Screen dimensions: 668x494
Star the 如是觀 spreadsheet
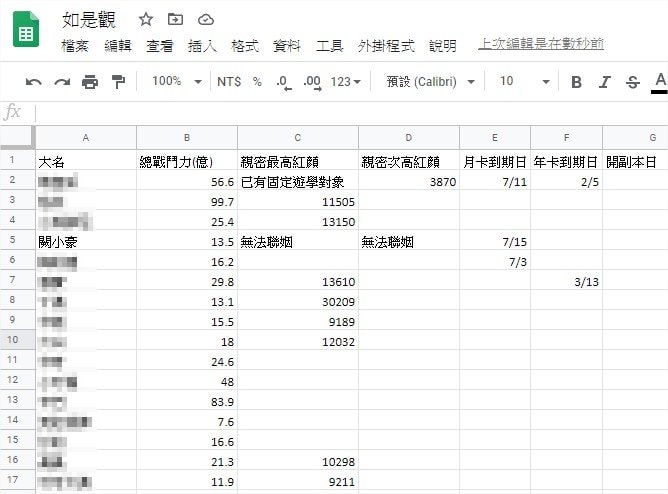click(x=146, y=19)
